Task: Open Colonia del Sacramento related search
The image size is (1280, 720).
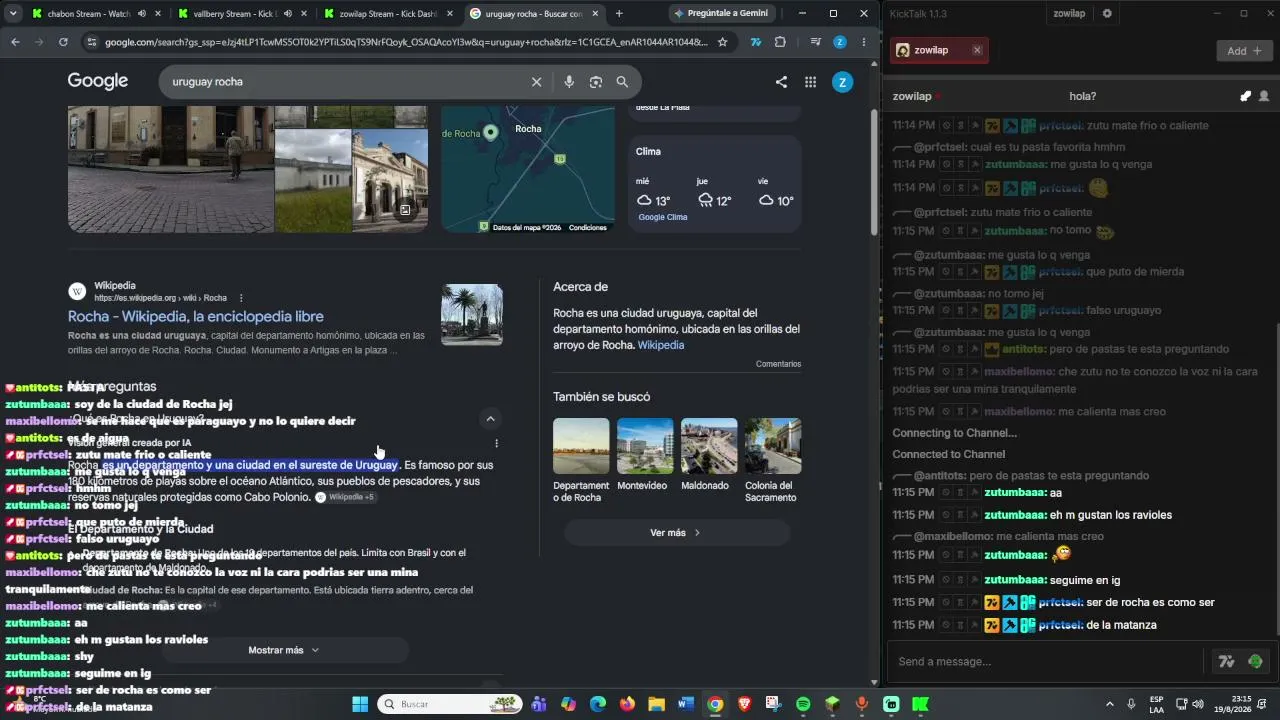Action: 773,460
